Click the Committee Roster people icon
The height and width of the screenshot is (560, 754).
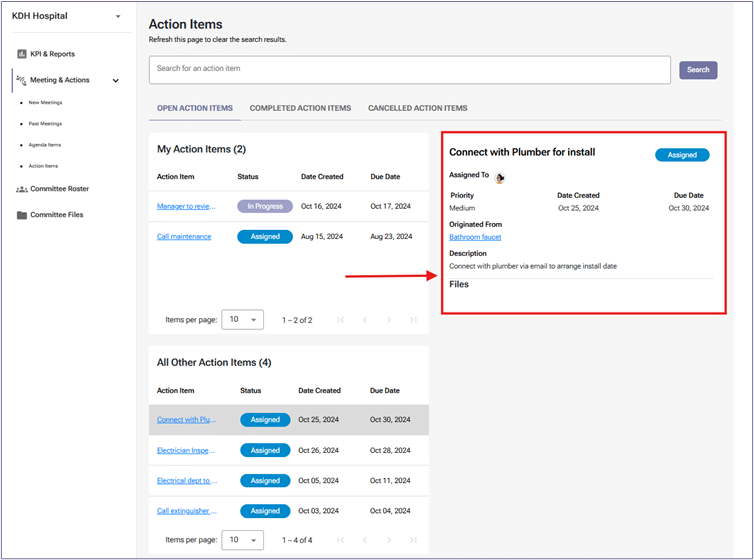pyautogui.click(x=21, y=188)
